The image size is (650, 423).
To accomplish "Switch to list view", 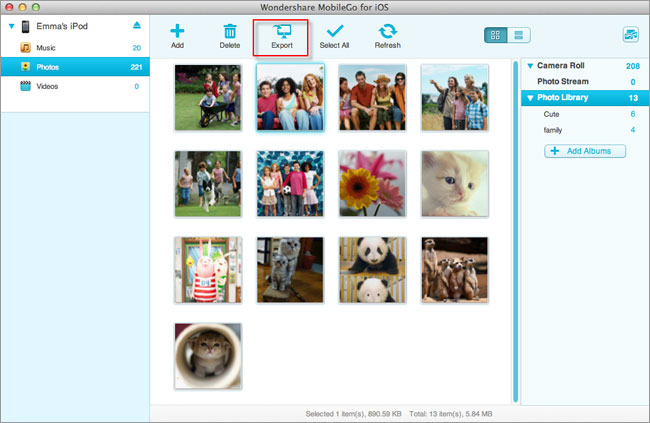I will tap(519, 35).
